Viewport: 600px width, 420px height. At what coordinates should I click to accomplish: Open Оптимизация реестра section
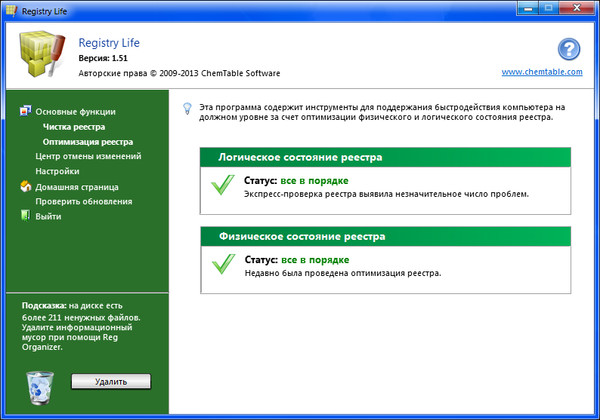[x=88, y=142]
